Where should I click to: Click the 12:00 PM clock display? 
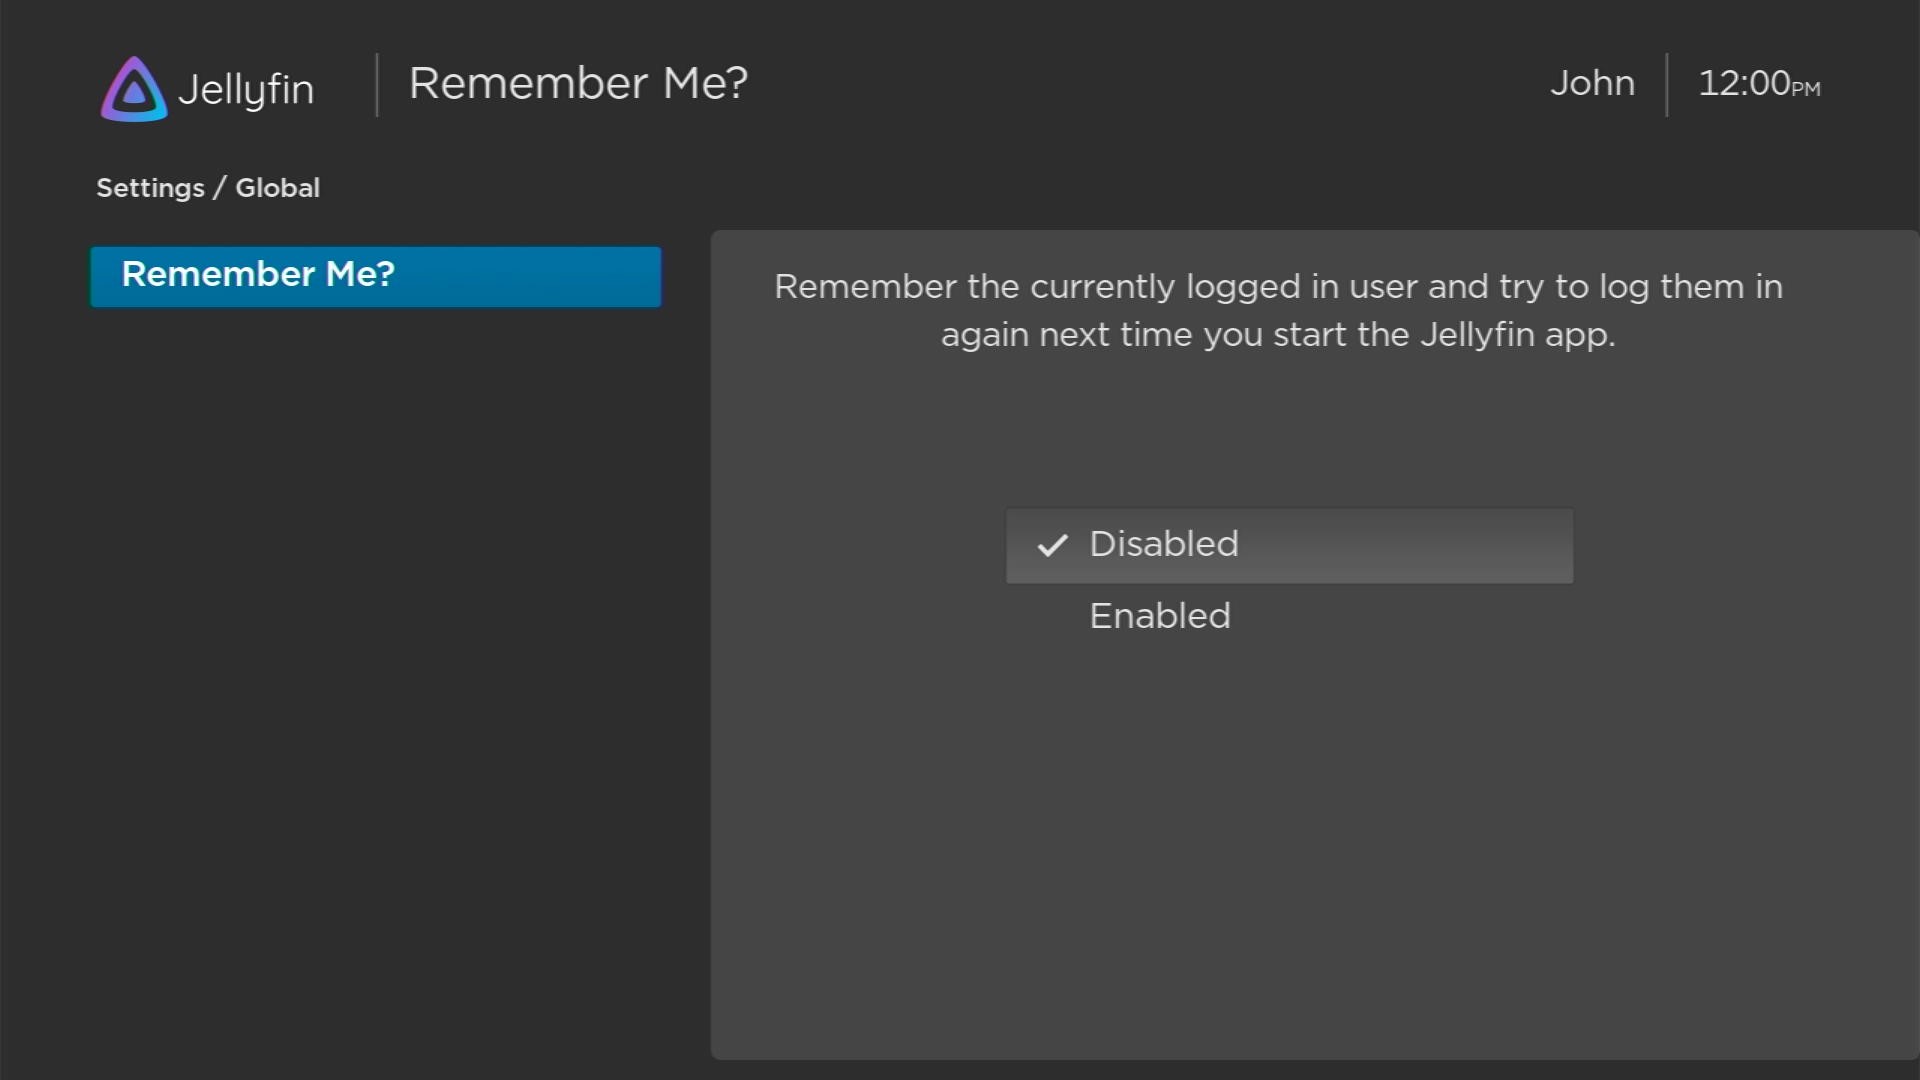(1758, 84)
